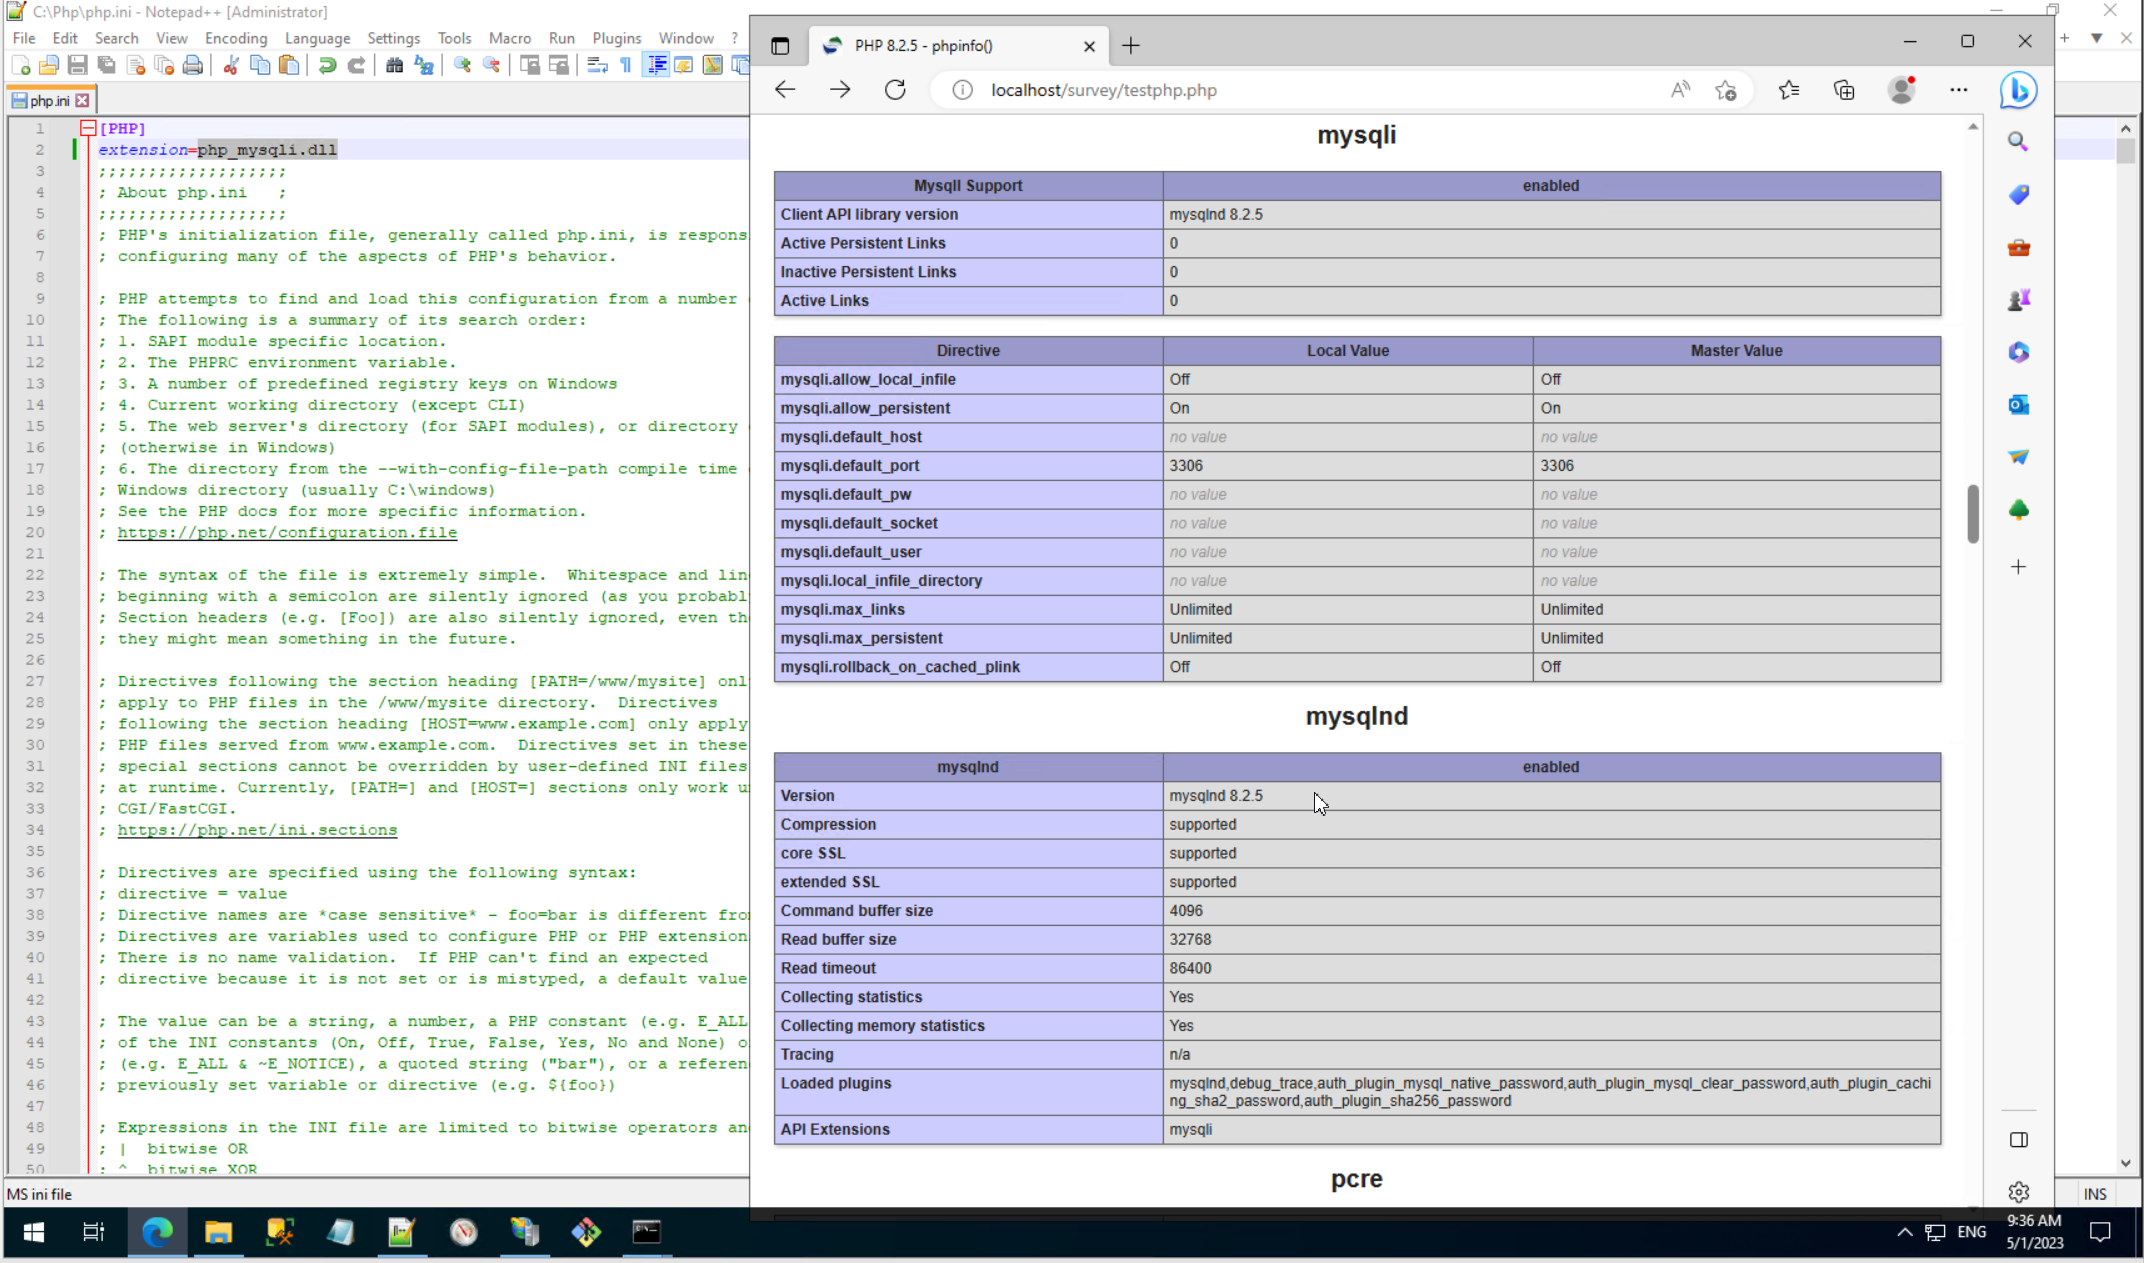Toggle the indent guide button
The height and width of the screenshot is (1263, 2144).
pos(656,66)
